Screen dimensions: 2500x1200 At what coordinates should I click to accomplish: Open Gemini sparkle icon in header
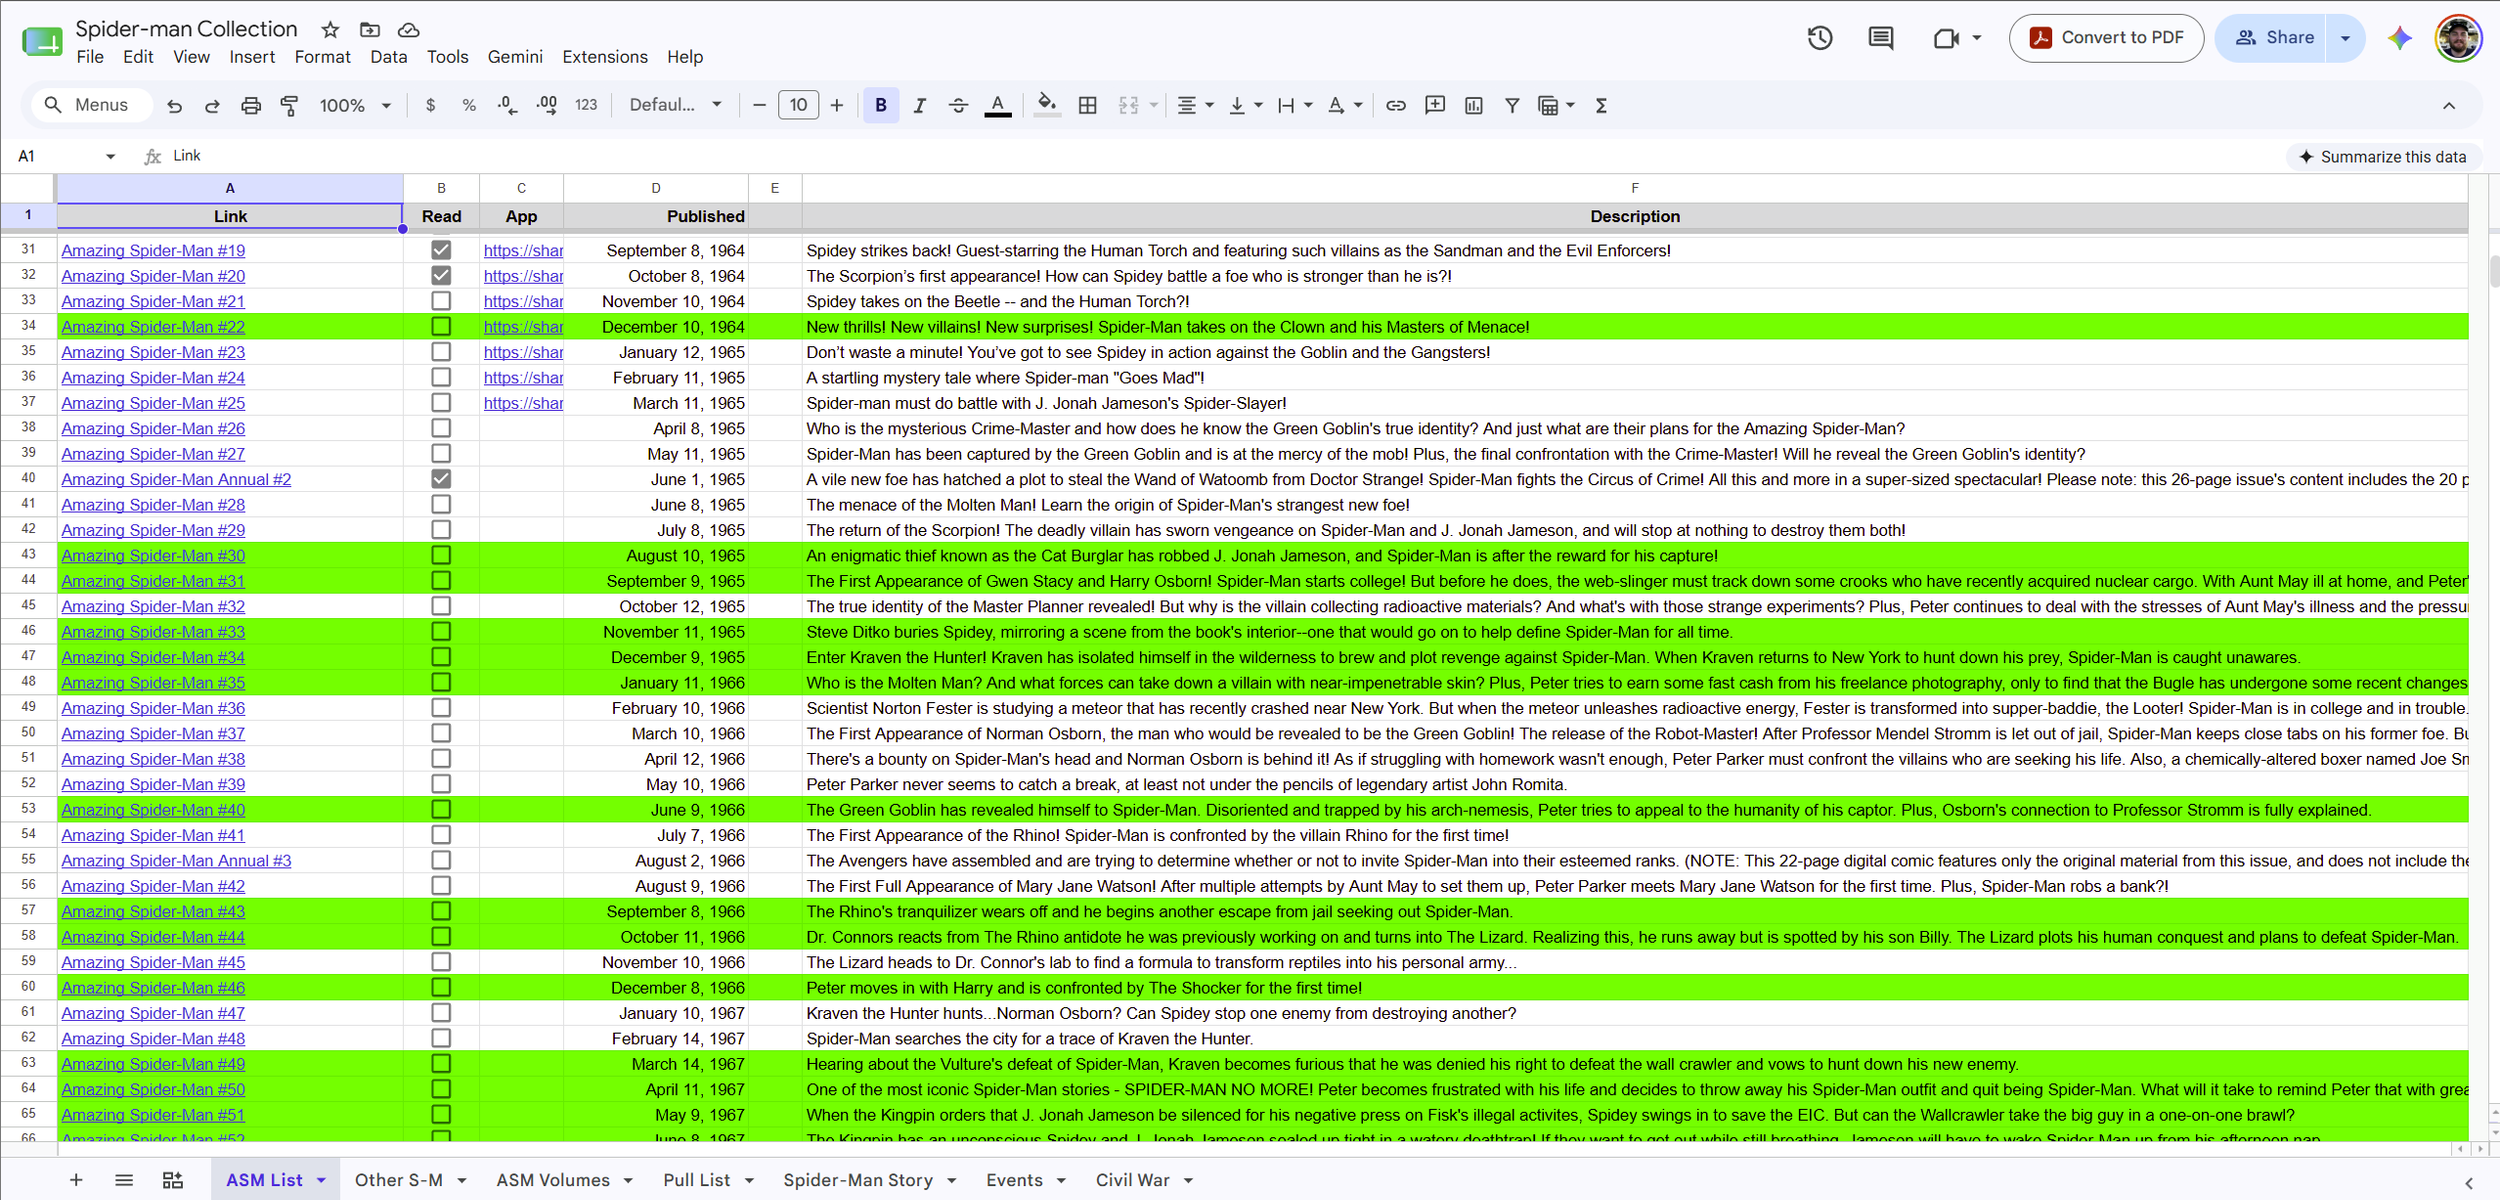point(2400,38)
